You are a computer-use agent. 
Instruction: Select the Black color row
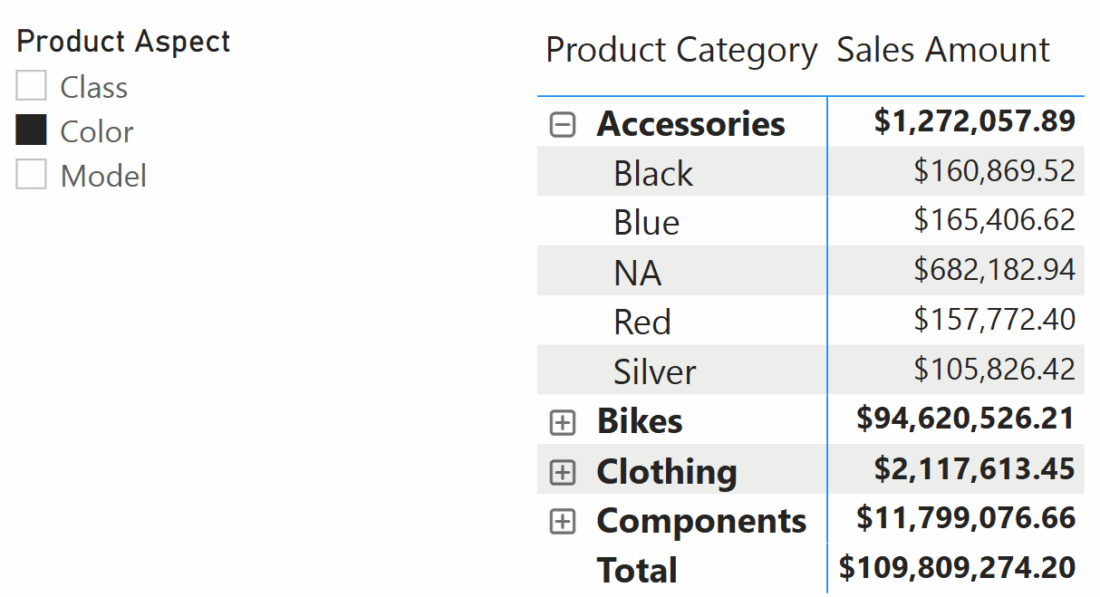coord(810,172)
